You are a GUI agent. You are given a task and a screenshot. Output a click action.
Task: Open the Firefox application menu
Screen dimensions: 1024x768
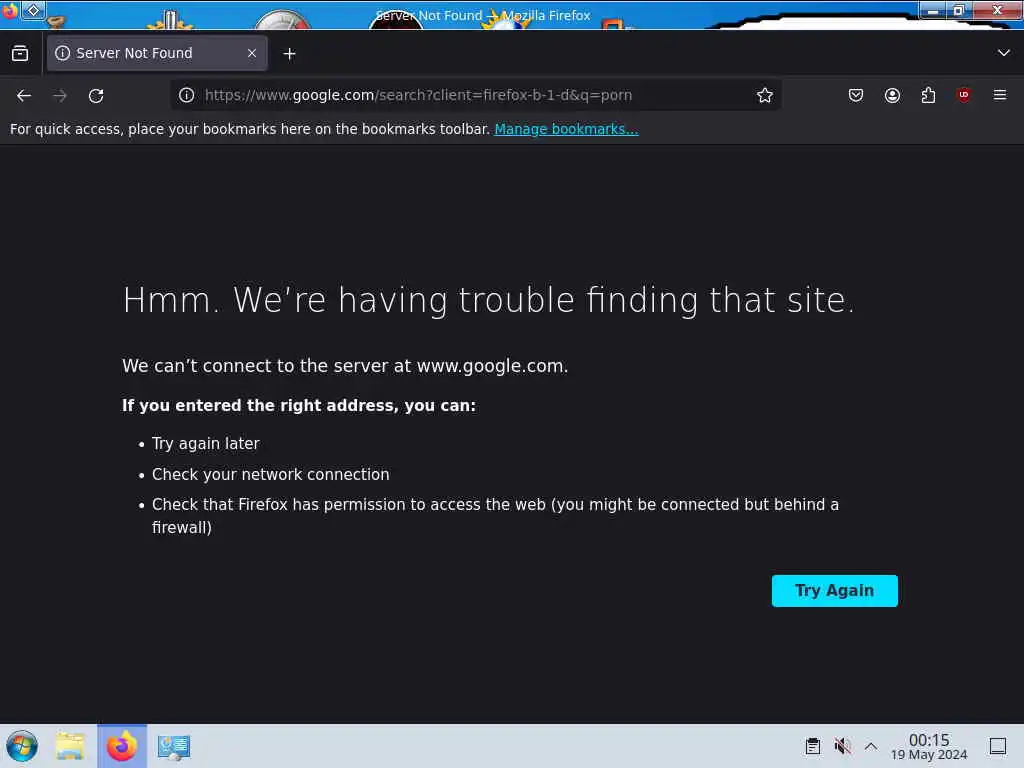click(999, 95)
